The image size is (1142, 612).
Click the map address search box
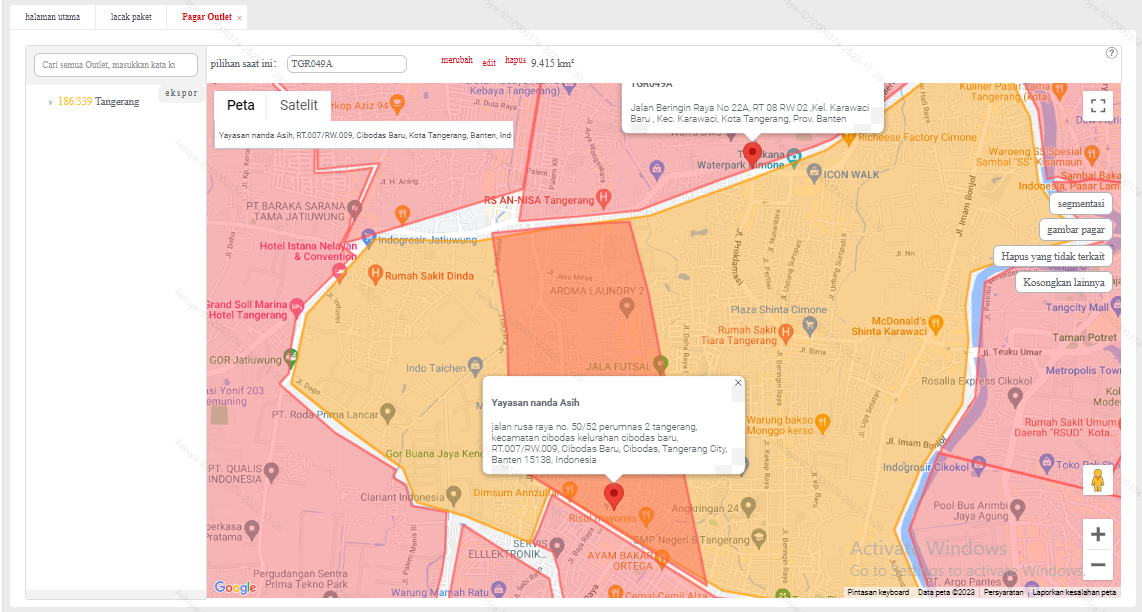(x=364, y=135)
